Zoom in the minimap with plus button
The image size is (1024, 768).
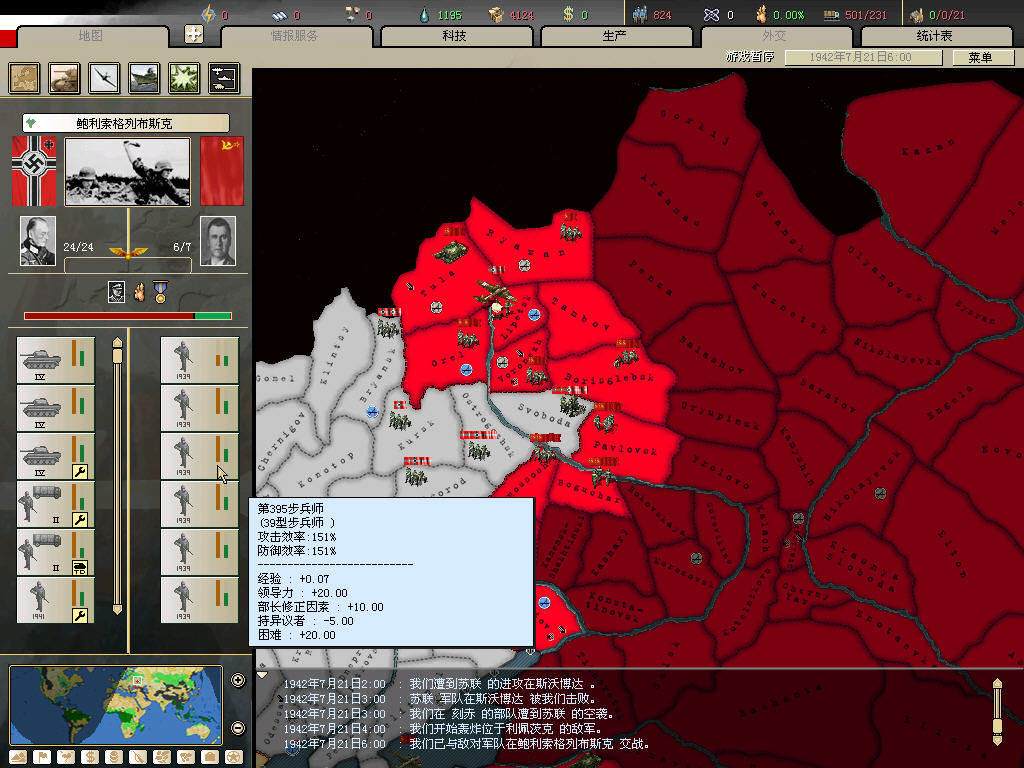tap(238, 680)
